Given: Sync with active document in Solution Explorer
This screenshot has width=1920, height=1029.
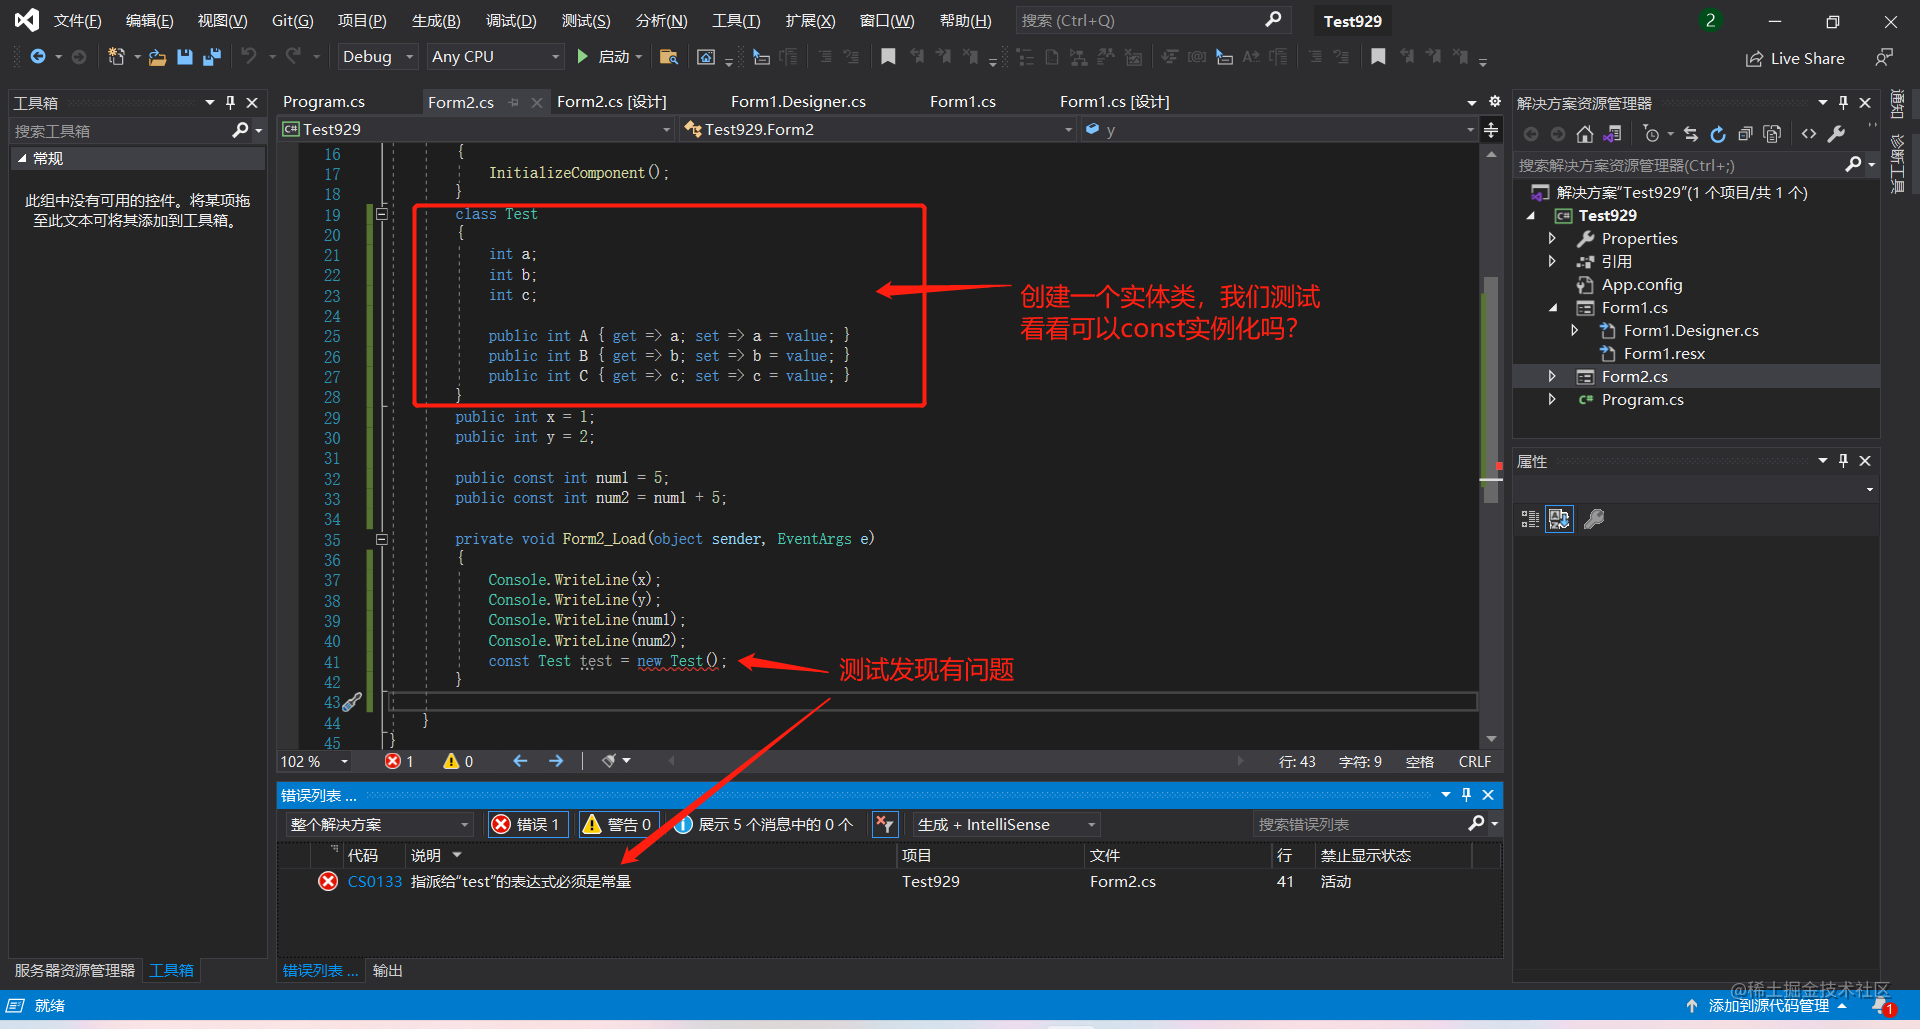Looking at the screenshot, I should click(1691, 134).
